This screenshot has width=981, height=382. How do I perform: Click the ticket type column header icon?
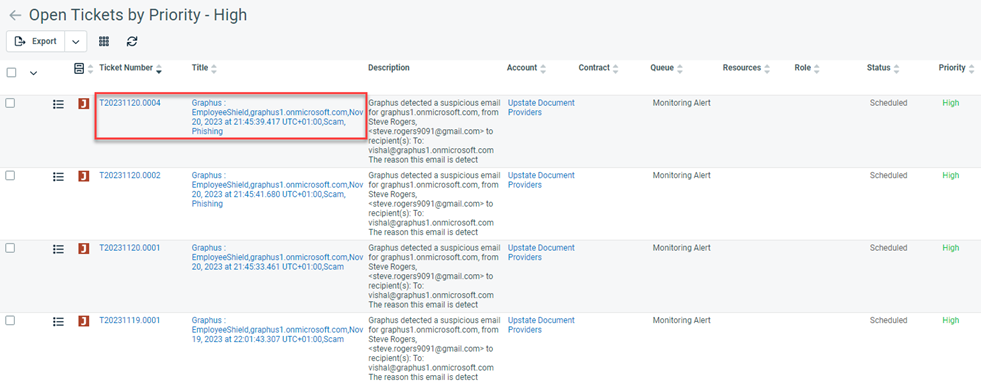point(79,68)
